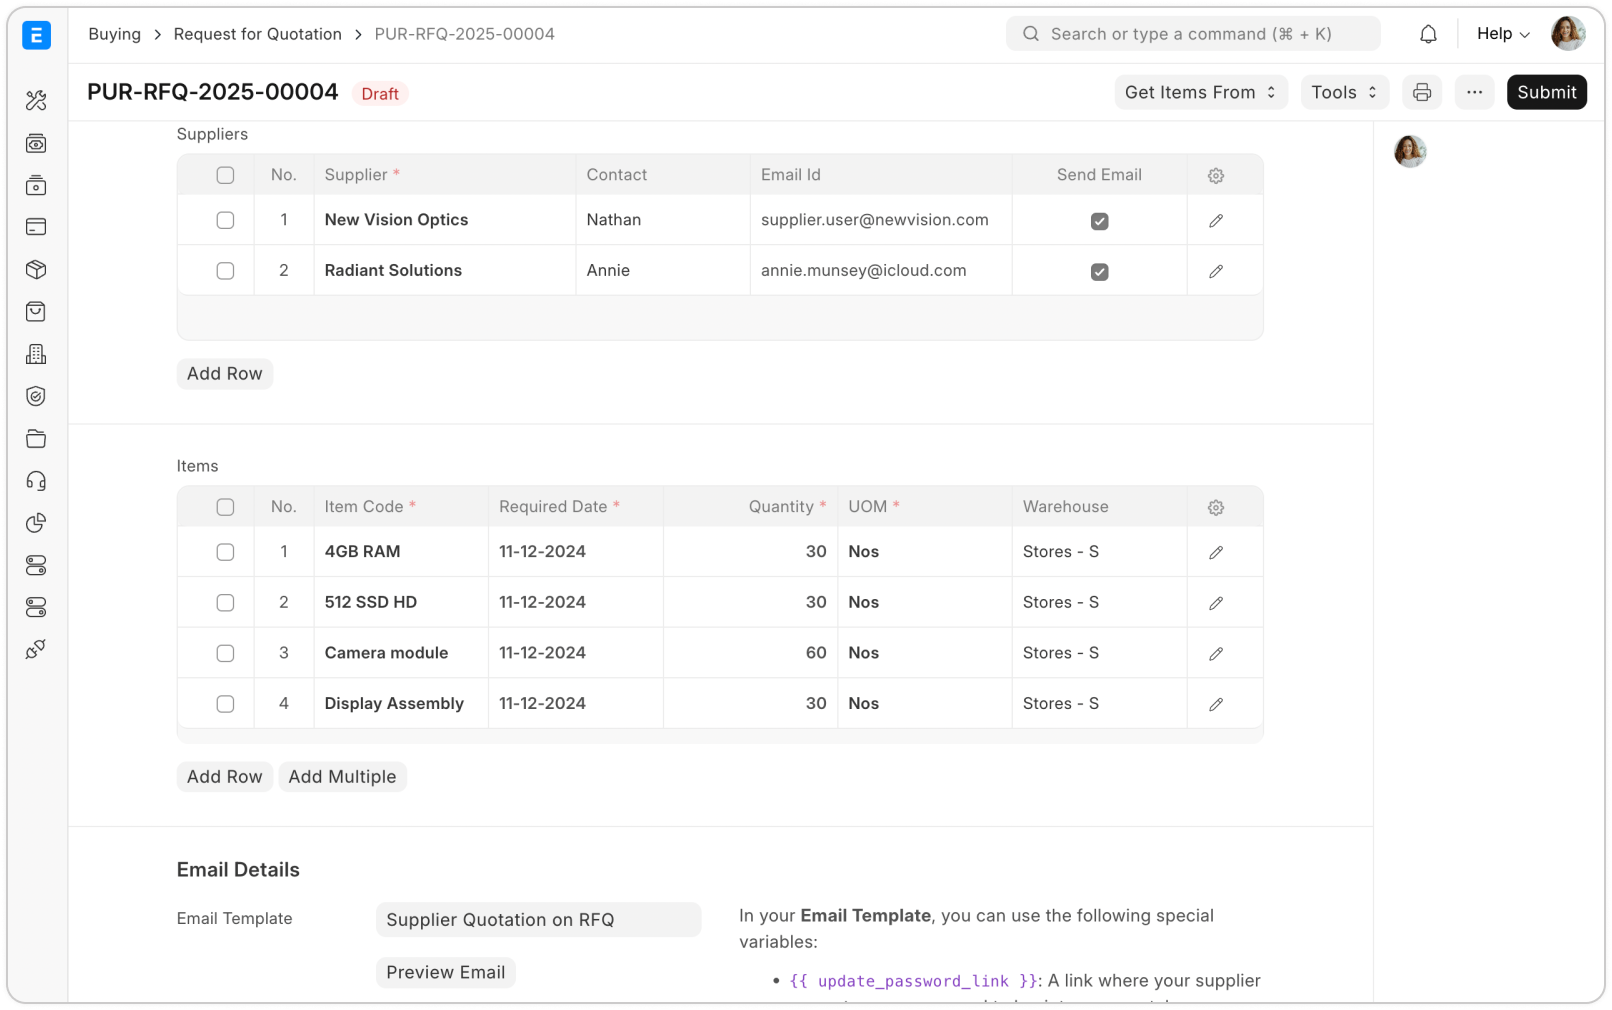Expand the Tools dropdown
This screenshot has height=1010, width=1612.
coord(1344,92)
